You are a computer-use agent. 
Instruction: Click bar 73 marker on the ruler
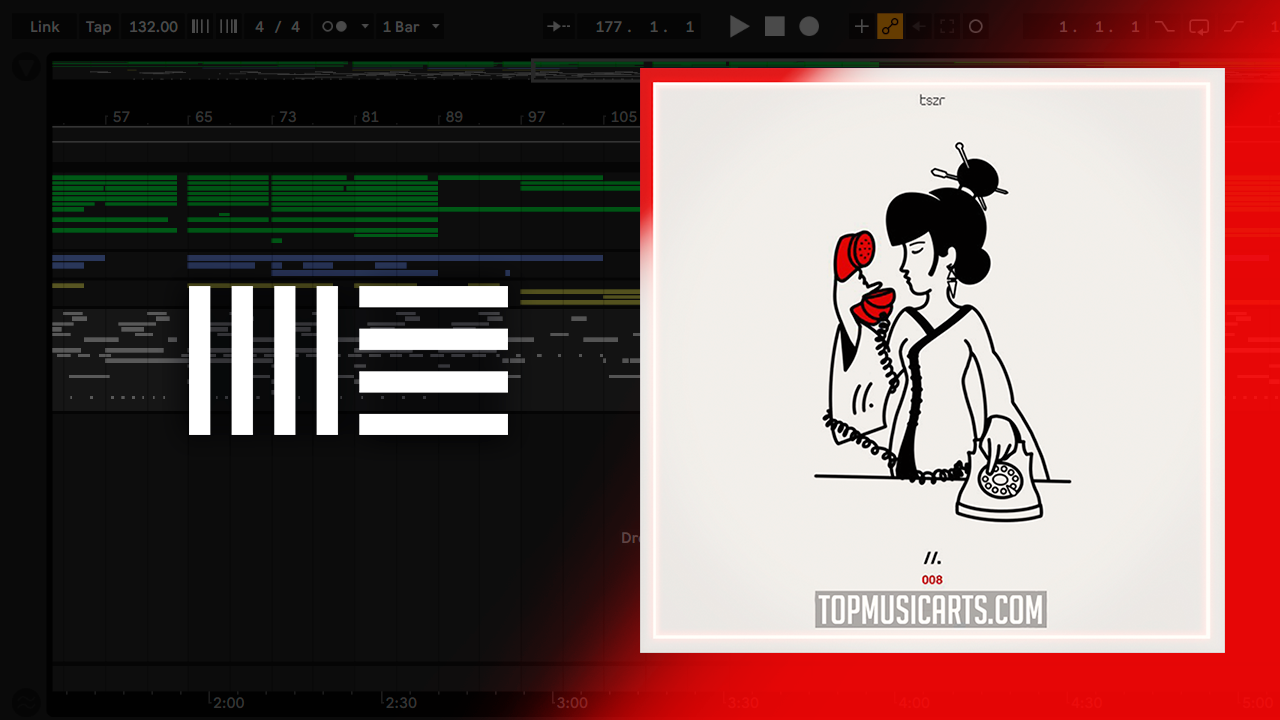tap(287, 117)
